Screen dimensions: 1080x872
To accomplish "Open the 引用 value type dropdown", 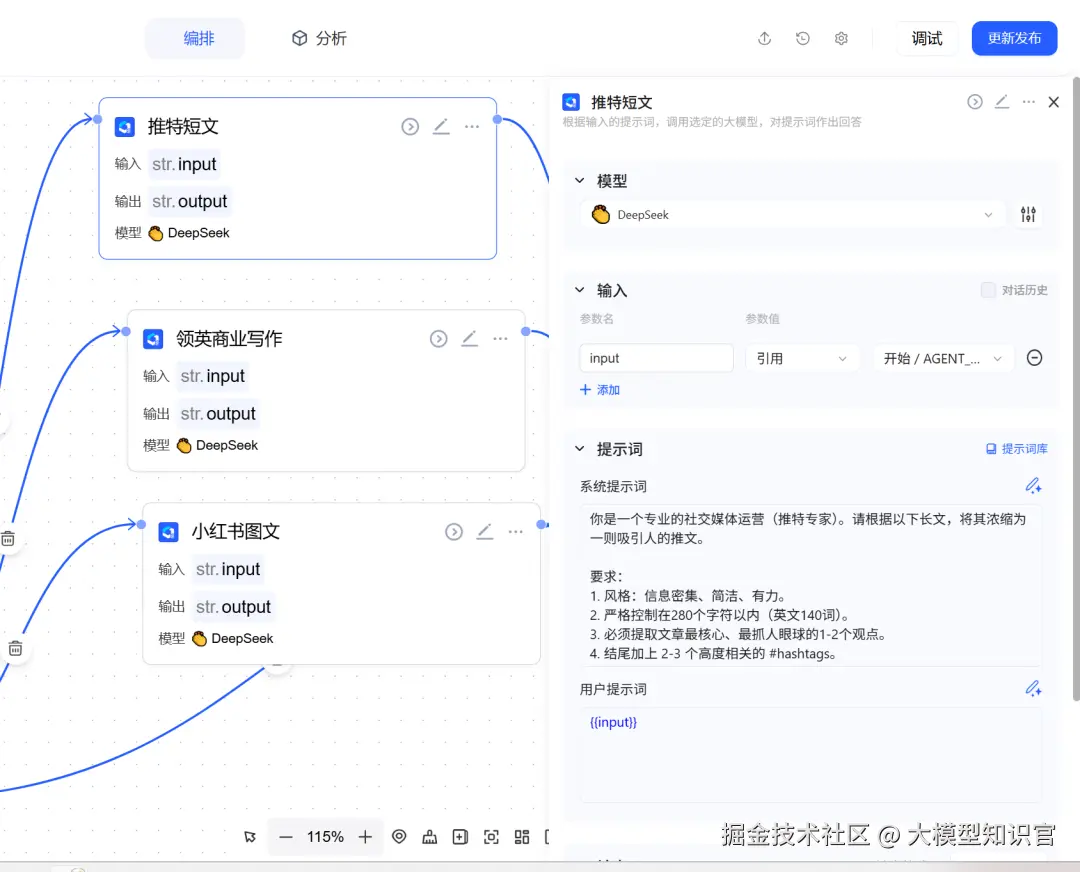I will coord(802,358).
